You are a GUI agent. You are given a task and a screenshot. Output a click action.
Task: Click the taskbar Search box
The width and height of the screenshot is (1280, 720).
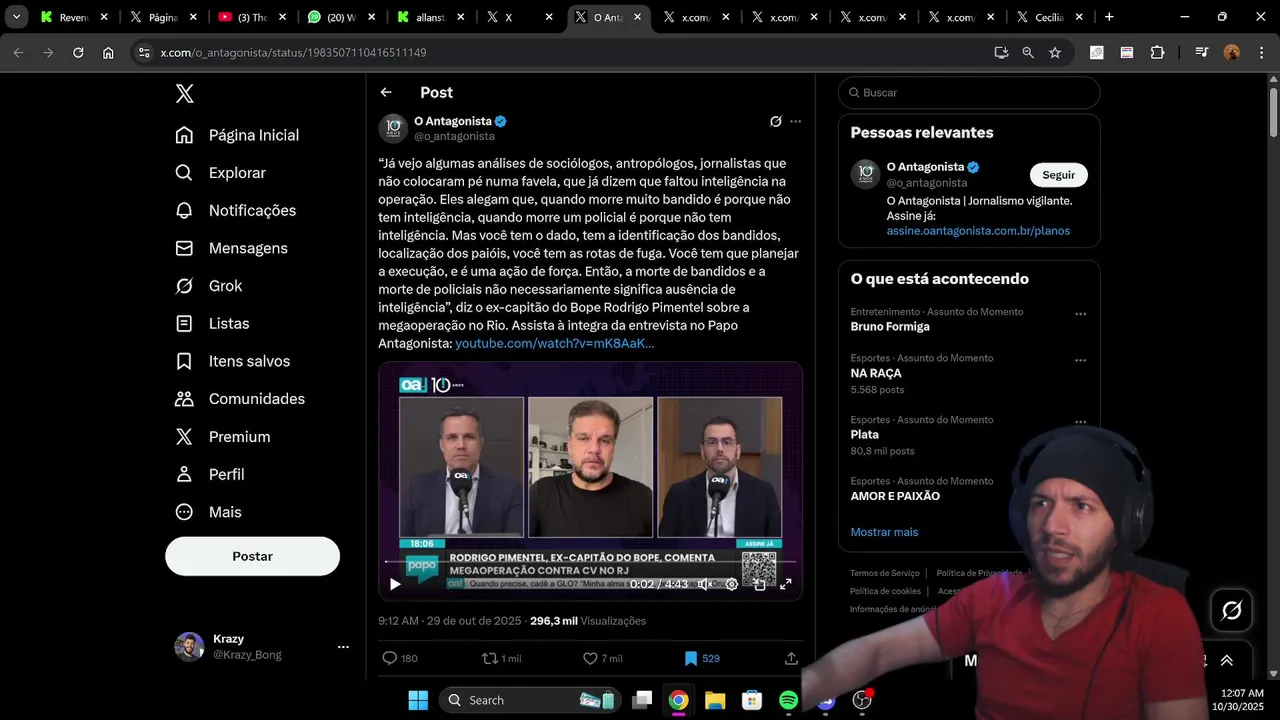click(530, 700)
